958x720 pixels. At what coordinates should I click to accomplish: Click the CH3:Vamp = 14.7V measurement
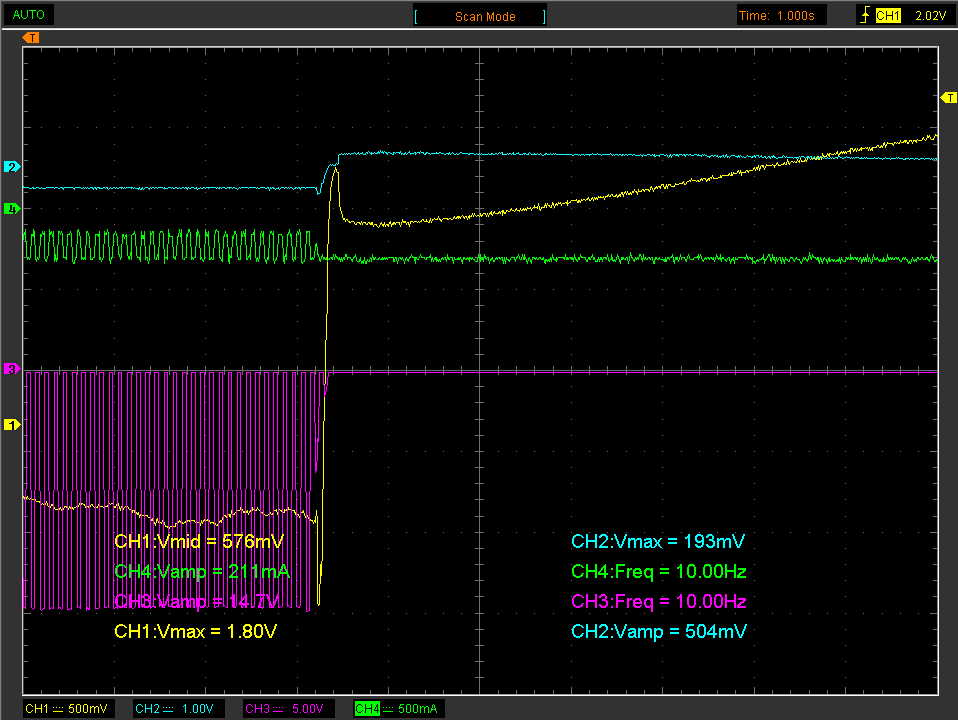[x=197, y=601]
